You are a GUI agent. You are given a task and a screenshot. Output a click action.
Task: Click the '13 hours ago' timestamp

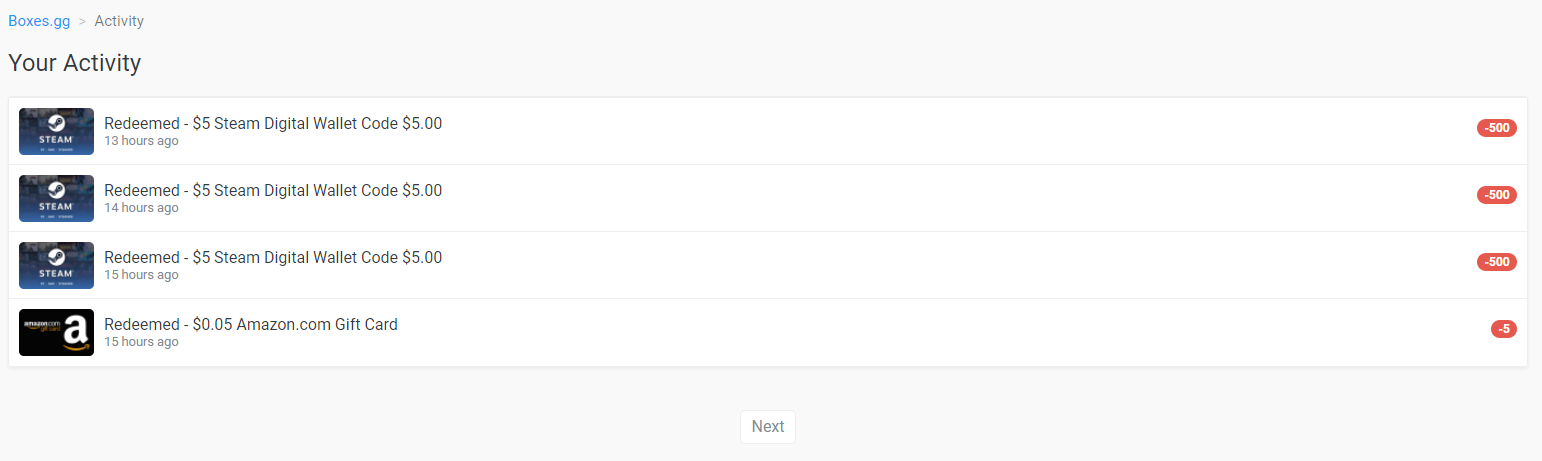click(141, 141)
